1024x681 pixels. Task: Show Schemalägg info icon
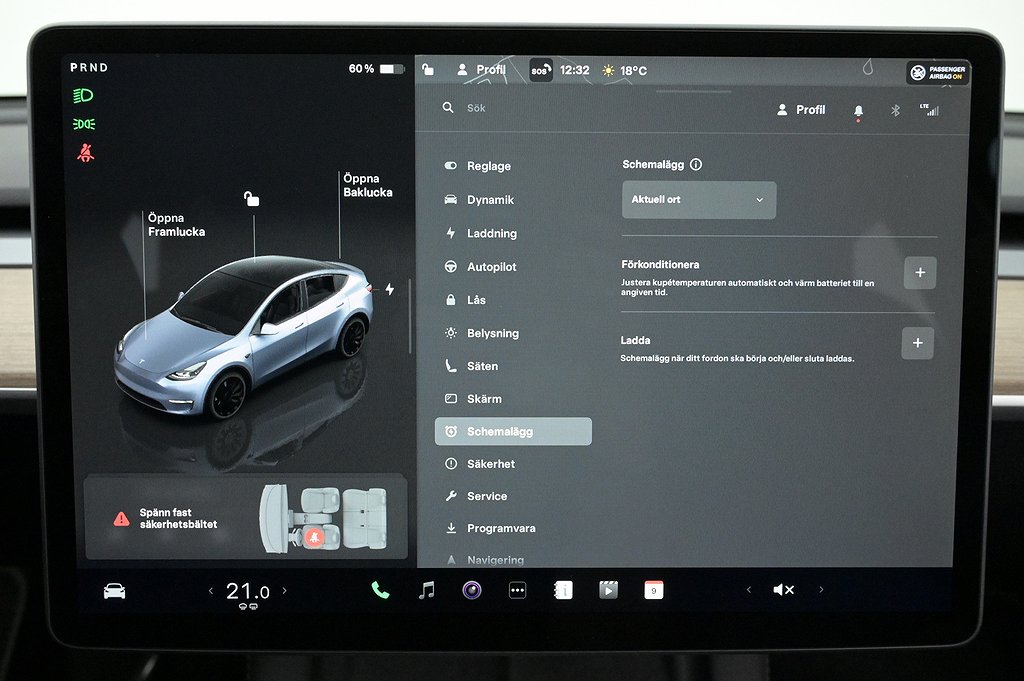(x=696, y=165)
